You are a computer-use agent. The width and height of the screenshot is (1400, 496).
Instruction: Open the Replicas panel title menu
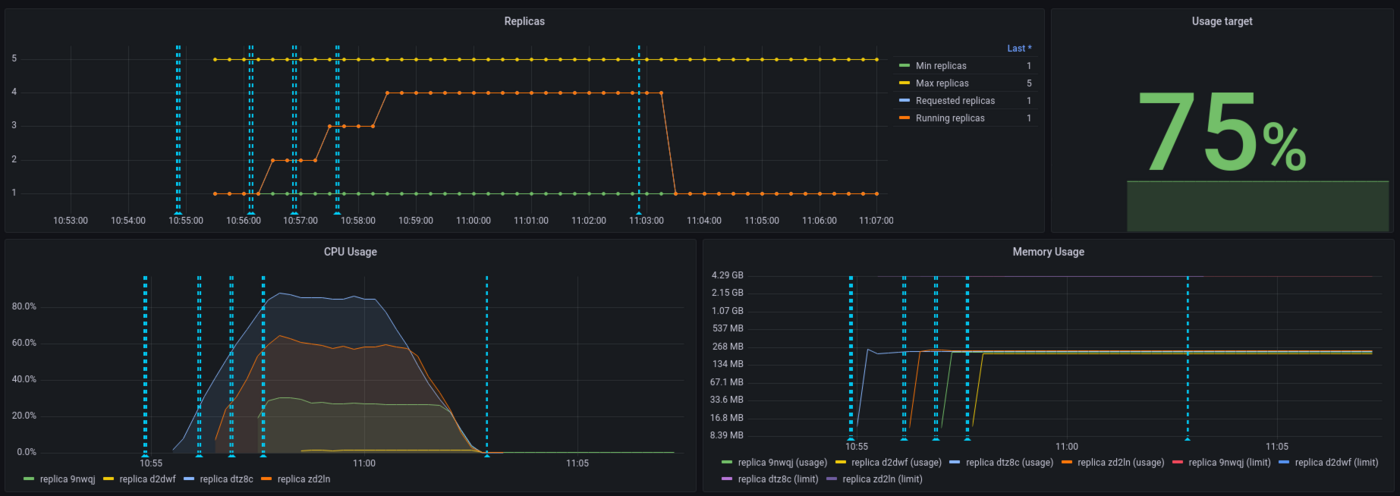click(525, 21)
